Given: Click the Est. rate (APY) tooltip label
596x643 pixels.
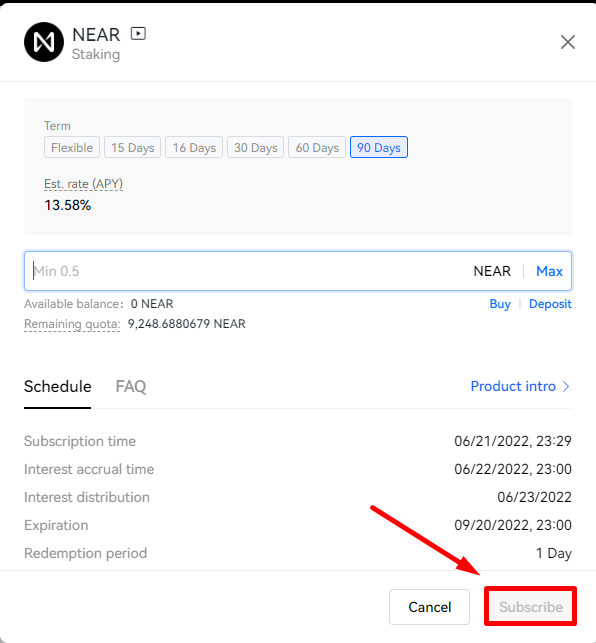Looking at the screenshot, I should click(83, 184).
